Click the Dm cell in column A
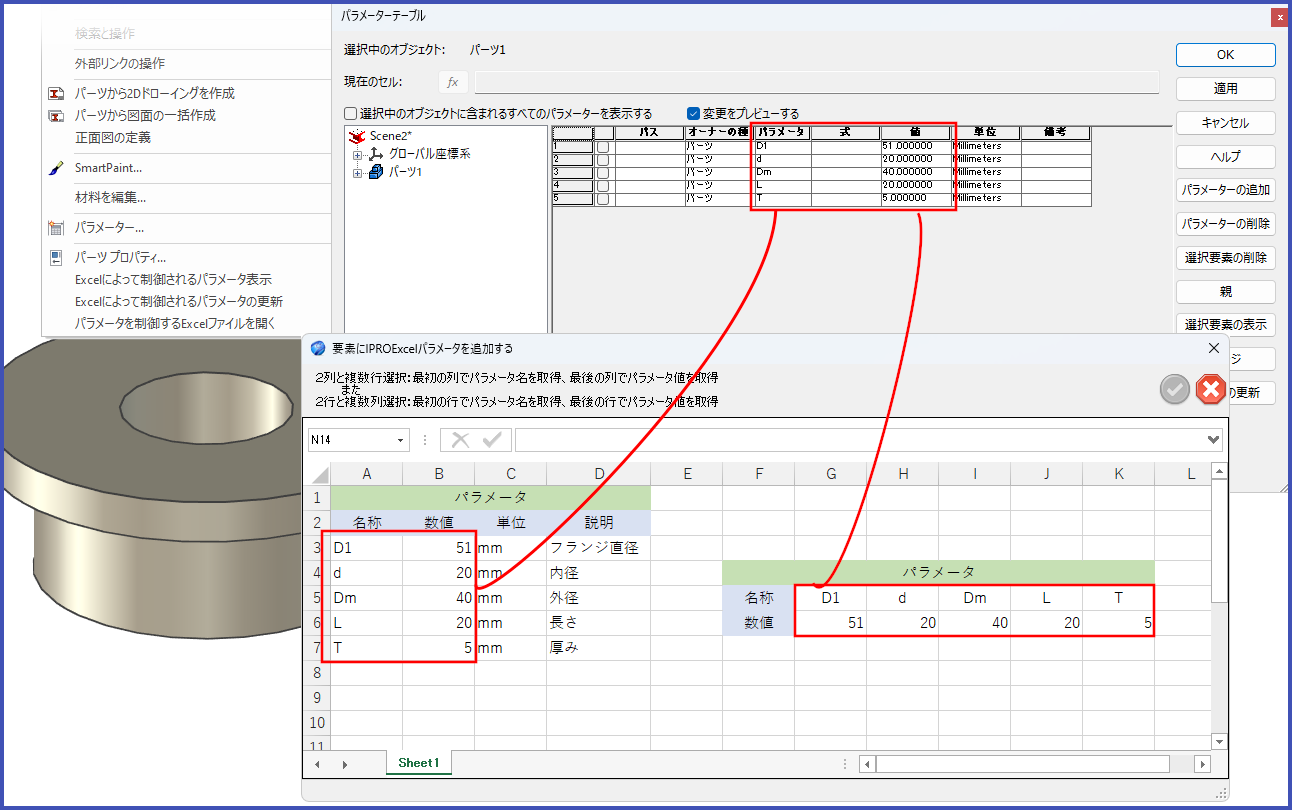This screenshot has height=810, width=1292. [x=367, y=598]
